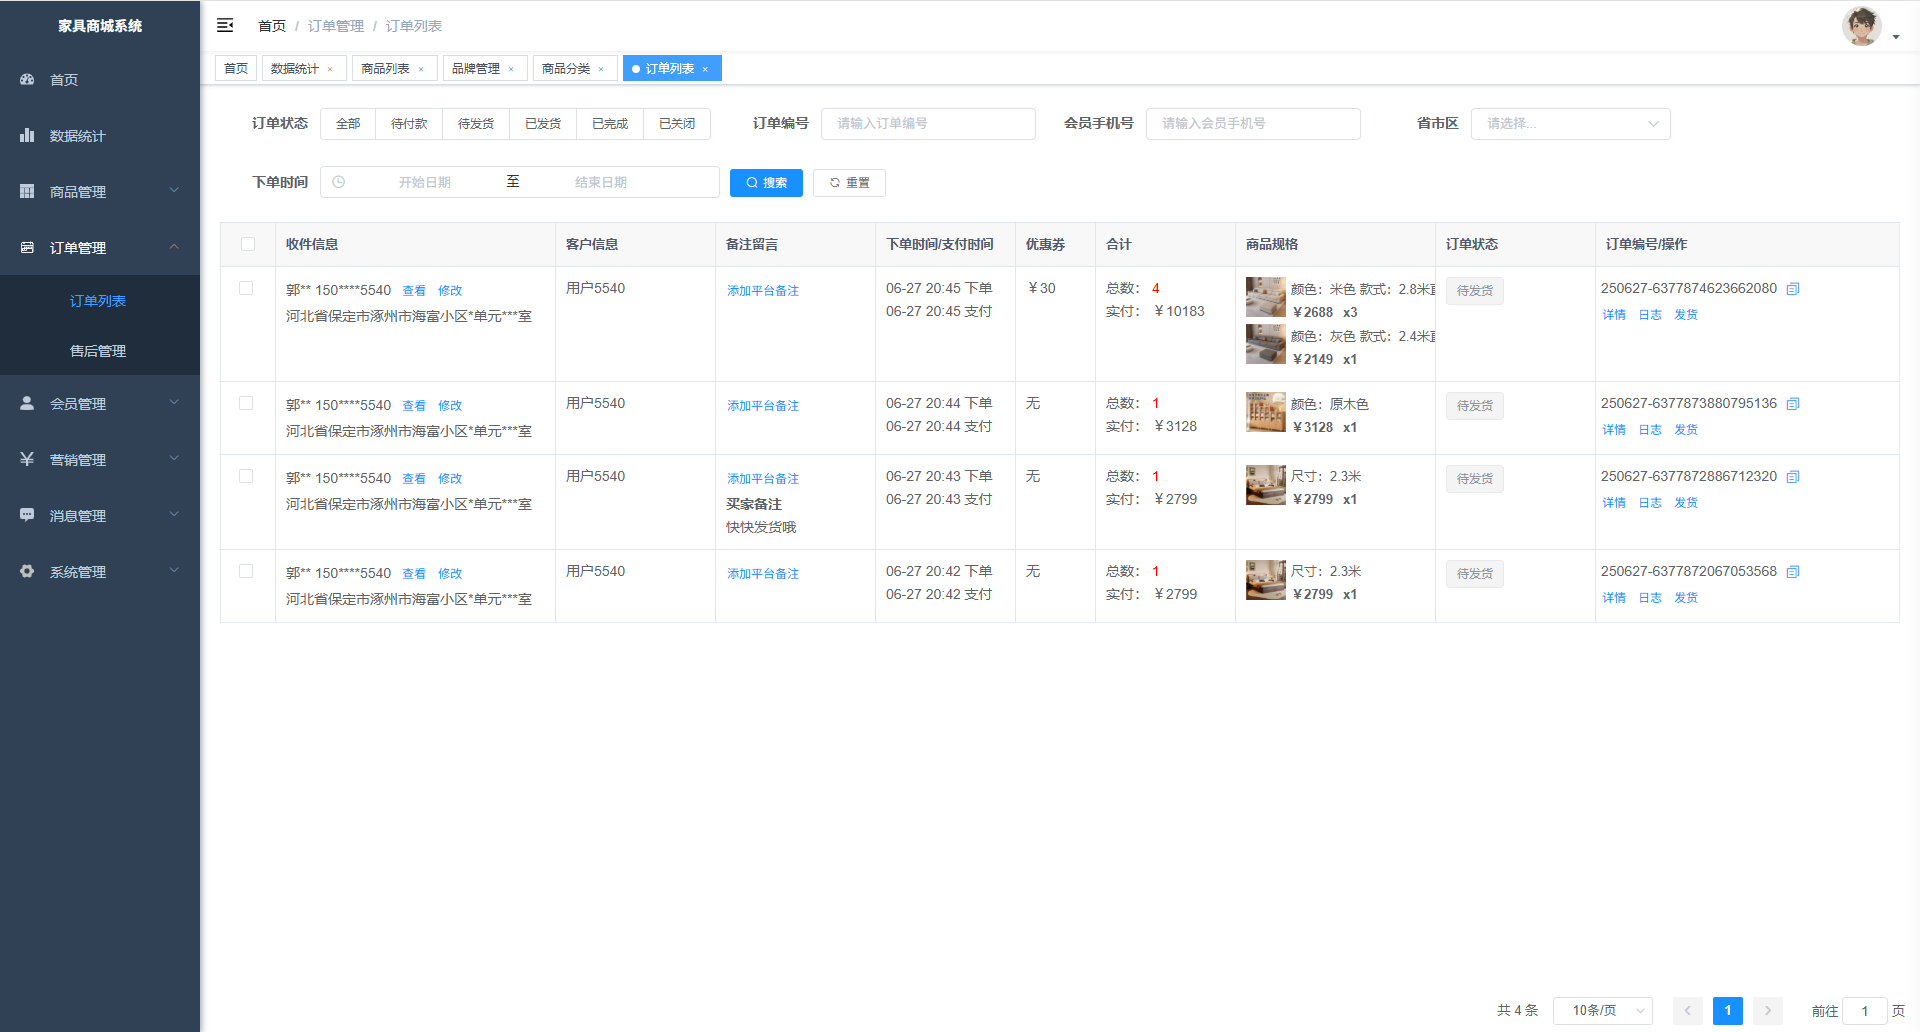Click the clock icon in the date range field
This screenshot has width=1920, height=1032.
click(339, 183)
